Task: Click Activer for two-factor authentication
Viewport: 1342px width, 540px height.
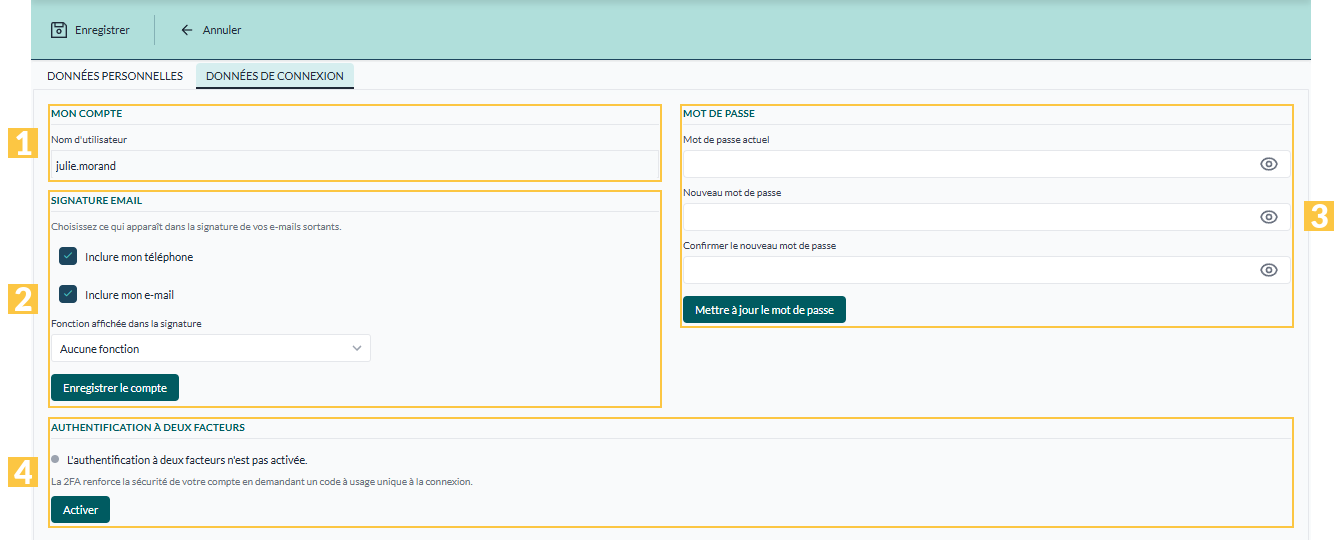Action: pyautogui.click(x=80, y=510)
